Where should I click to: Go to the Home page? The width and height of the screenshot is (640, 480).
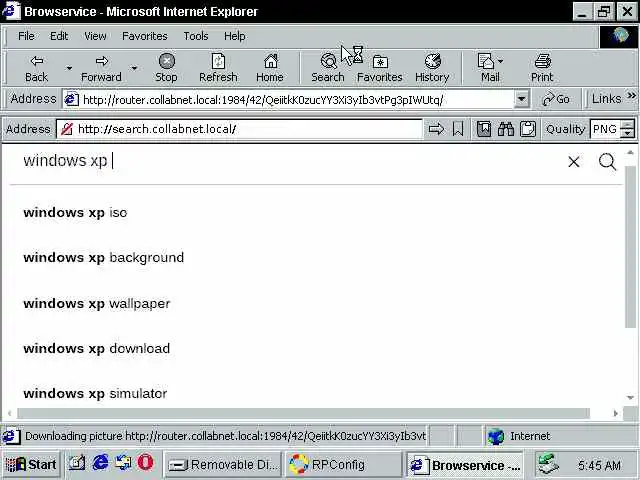point(270,68)
